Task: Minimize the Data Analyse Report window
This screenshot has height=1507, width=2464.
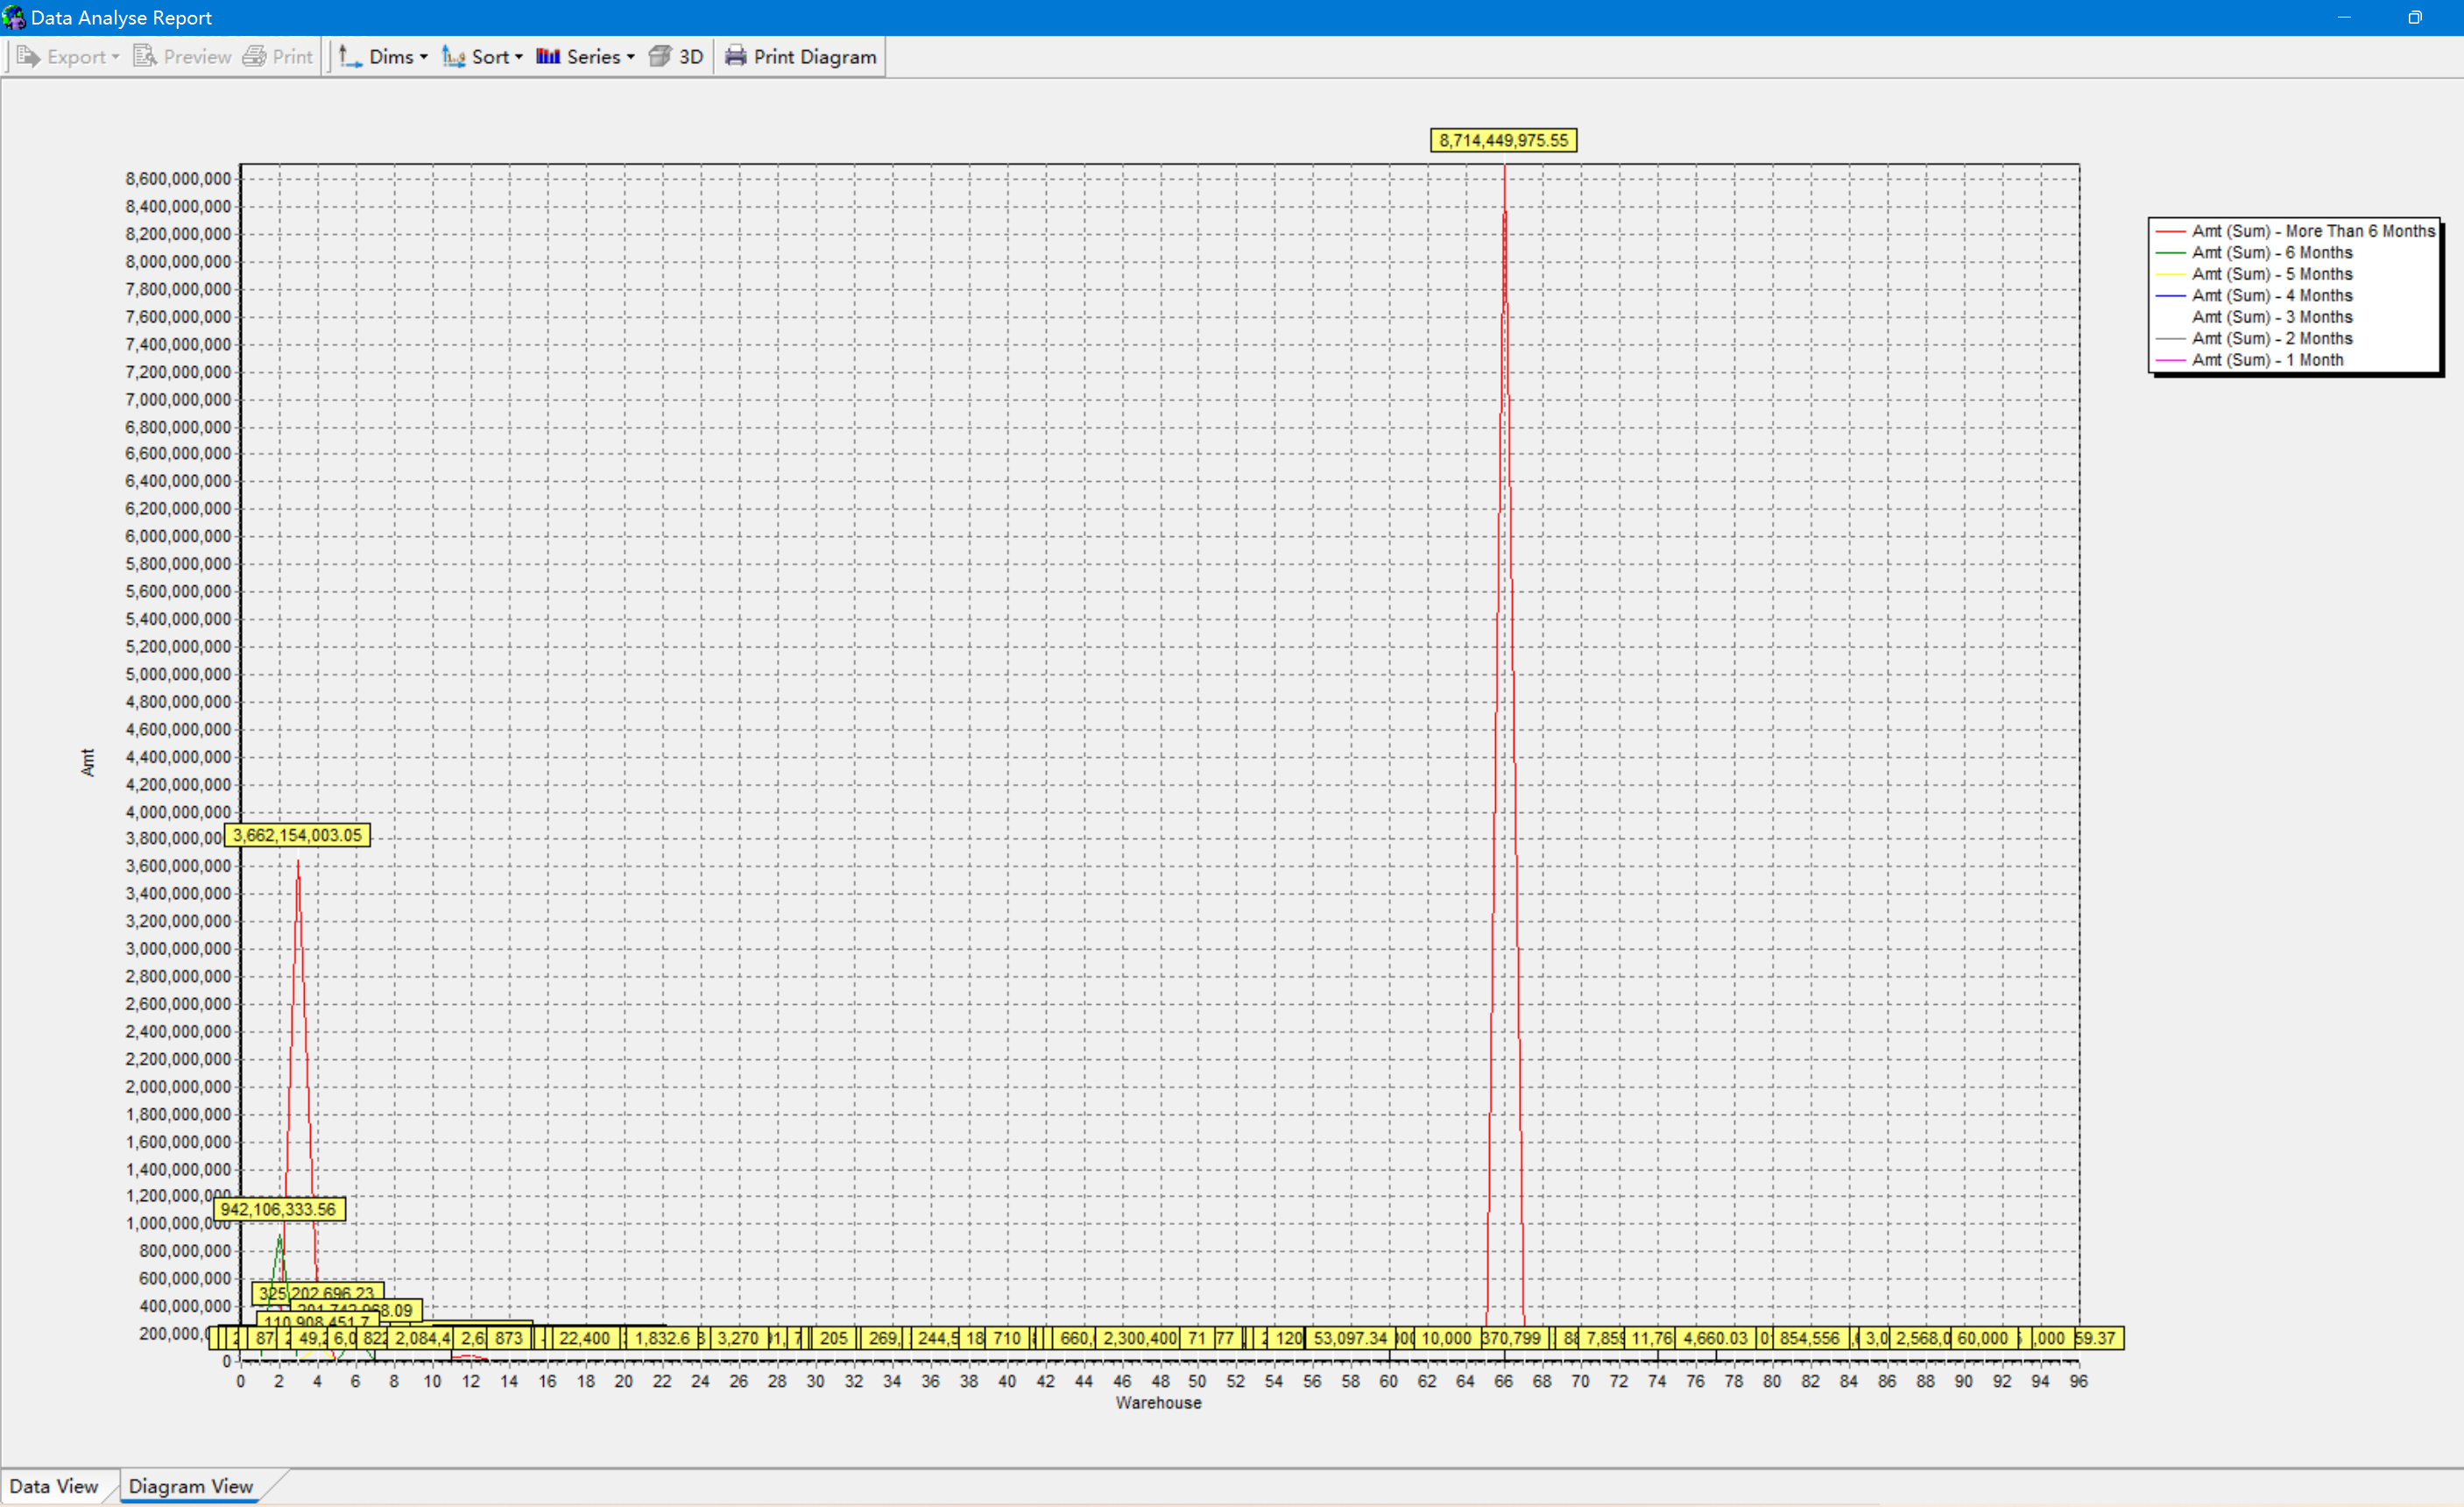Action: [x=2343, y=17]
